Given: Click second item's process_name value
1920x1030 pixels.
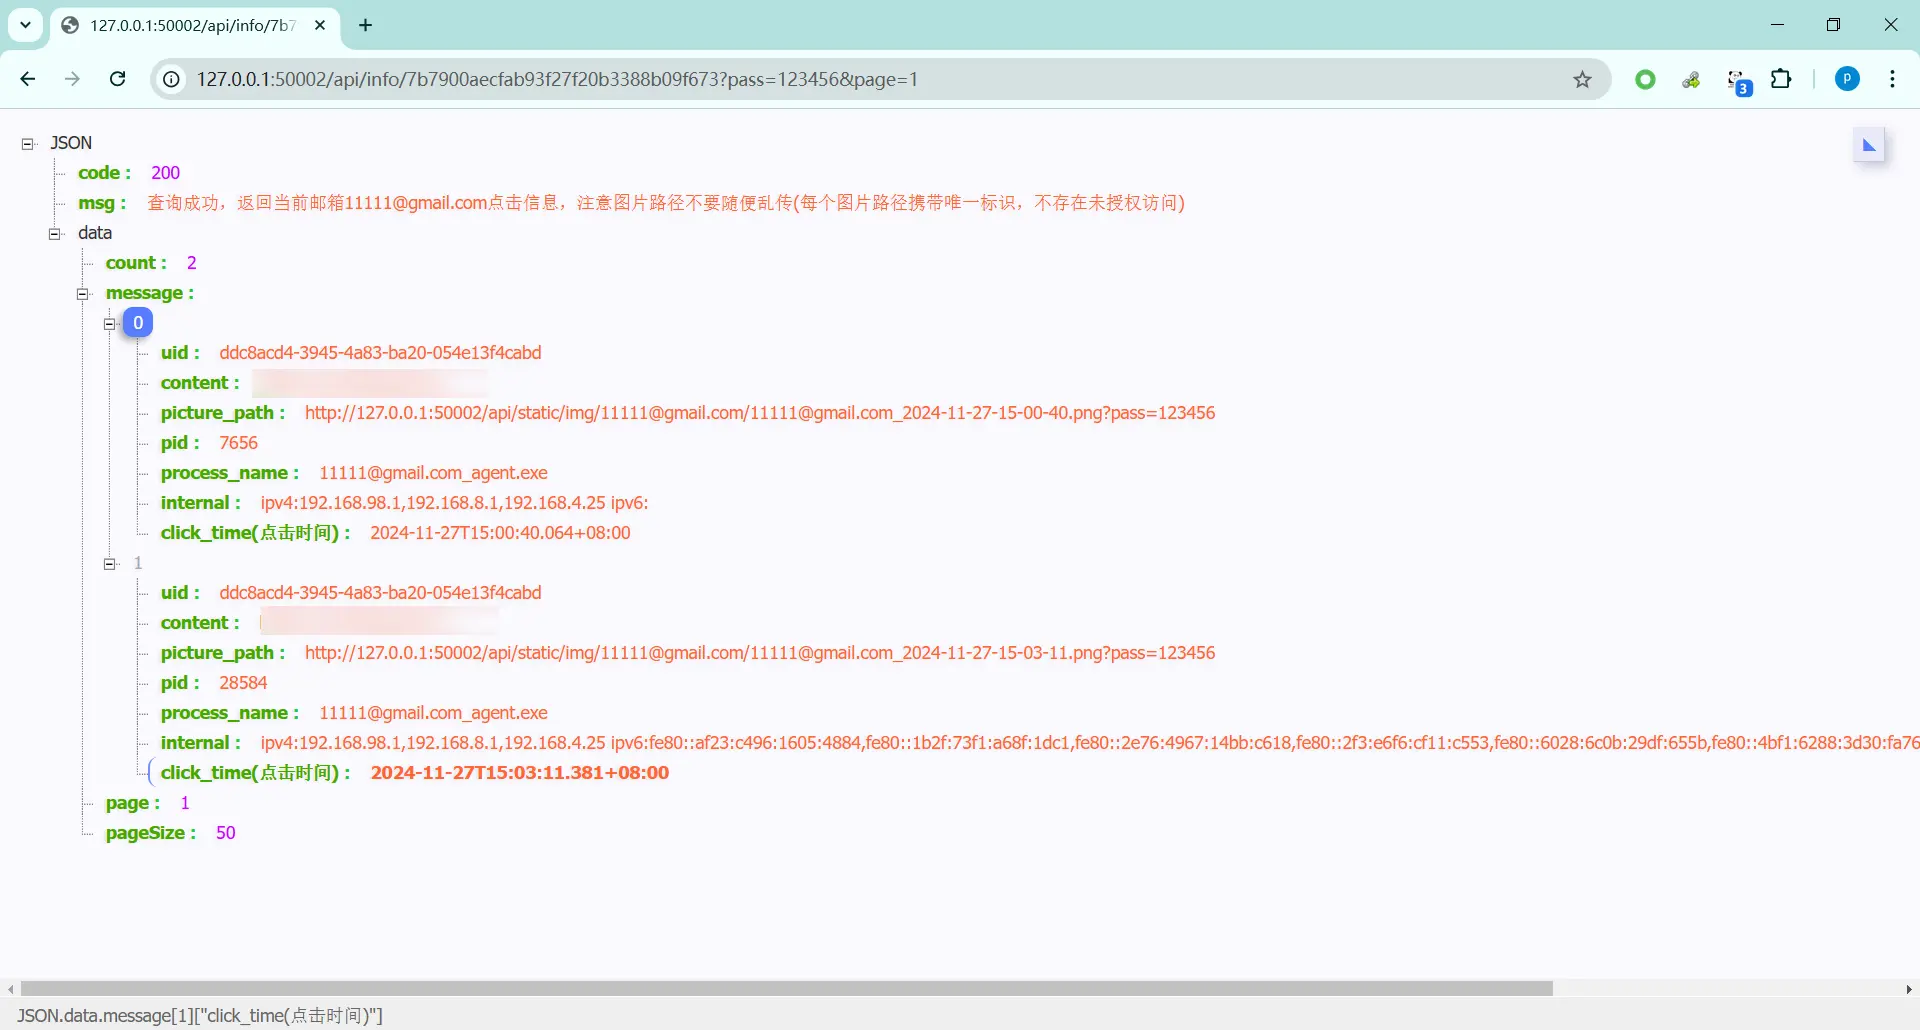Looking at the screenshot, I should click(x=433, y=713).
